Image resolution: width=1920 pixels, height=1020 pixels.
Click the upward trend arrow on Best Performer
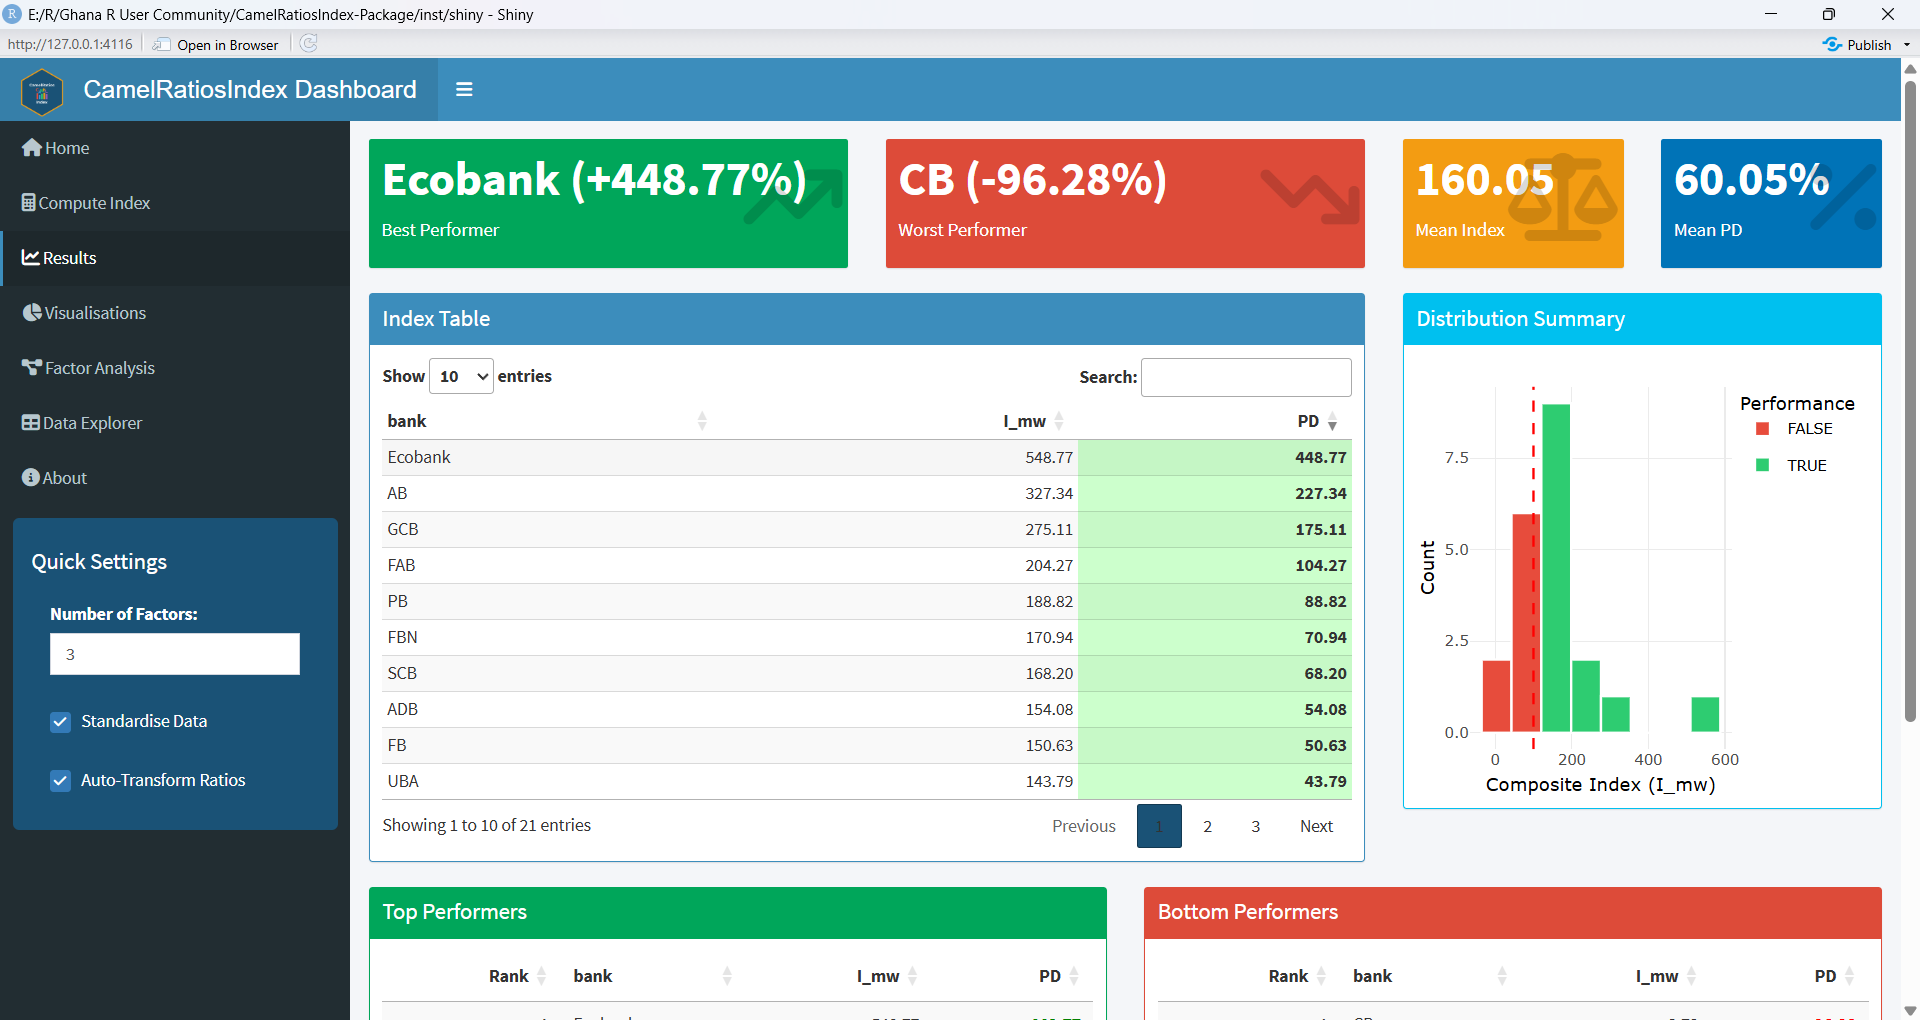coord(794,196)
